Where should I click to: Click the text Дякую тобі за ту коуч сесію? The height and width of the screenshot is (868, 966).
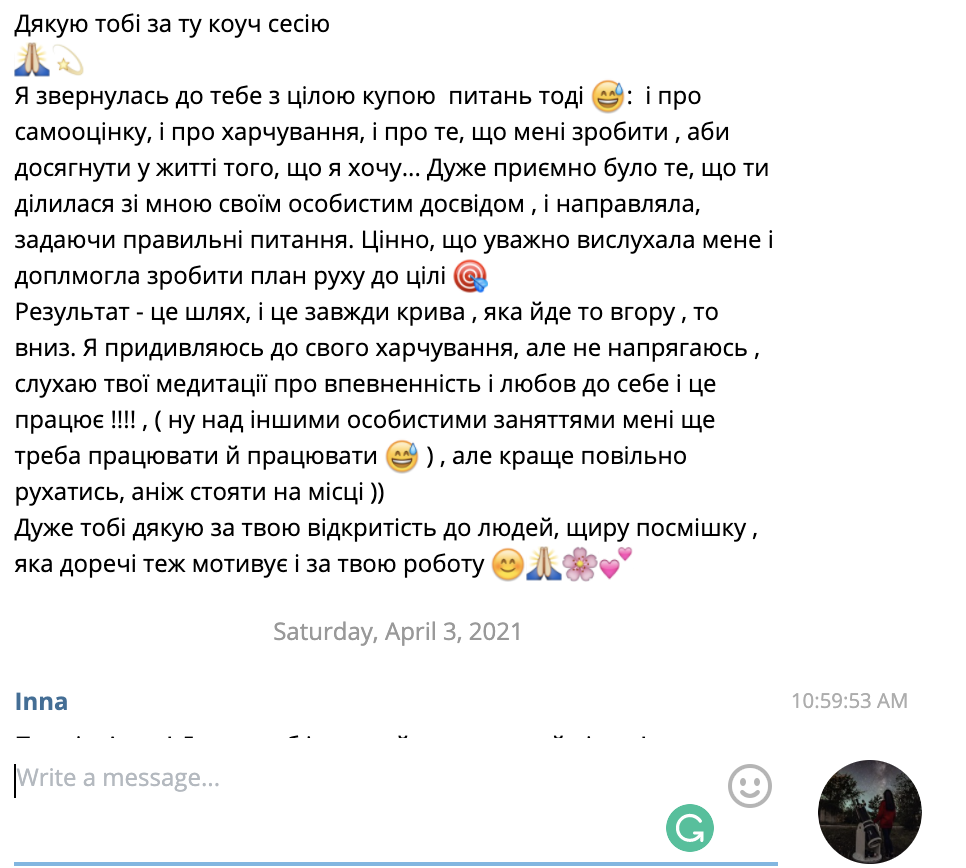click(x=172, y=24)
